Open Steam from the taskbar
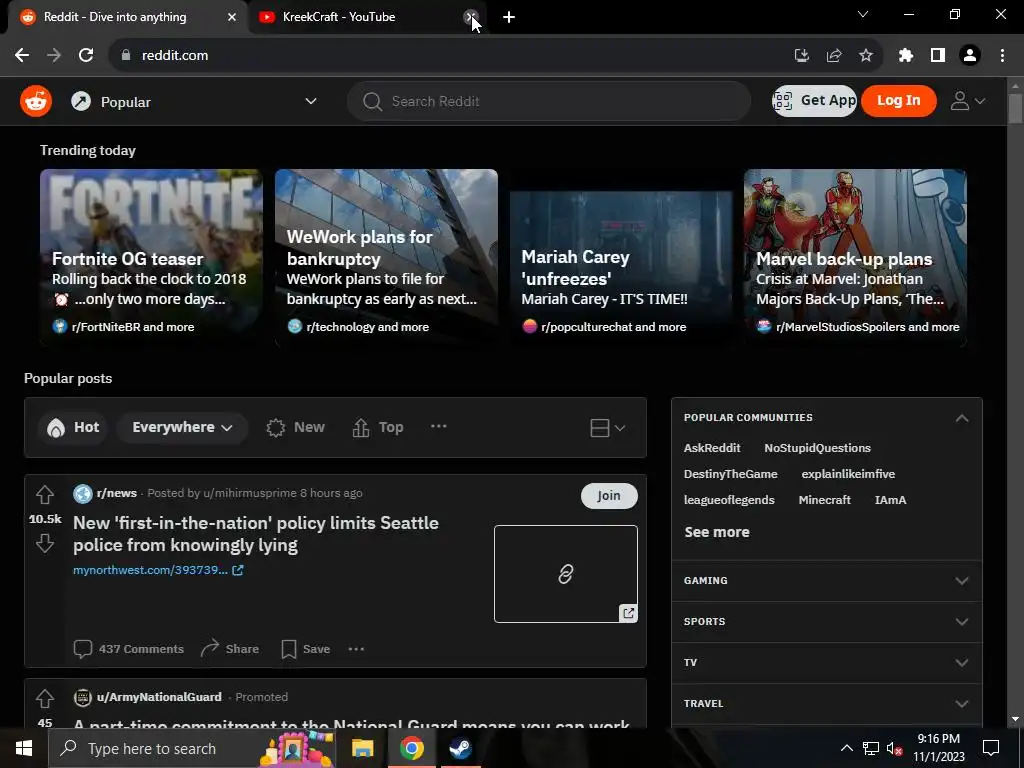The width and height of the screenshot is (1024, 768). pyautogui.click(x=460, y=748)
